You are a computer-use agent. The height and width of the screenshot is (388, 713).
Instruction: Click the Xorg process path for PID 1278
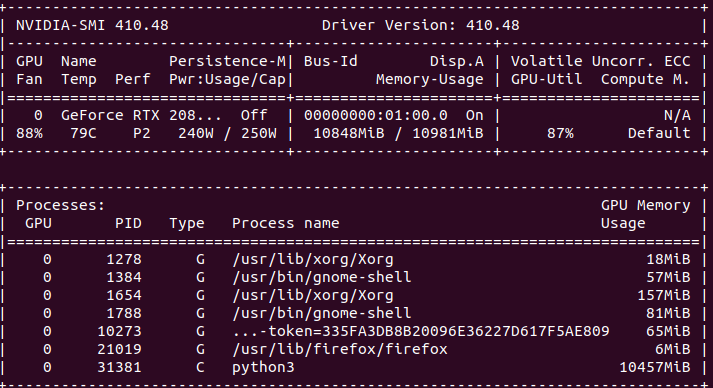313,260
